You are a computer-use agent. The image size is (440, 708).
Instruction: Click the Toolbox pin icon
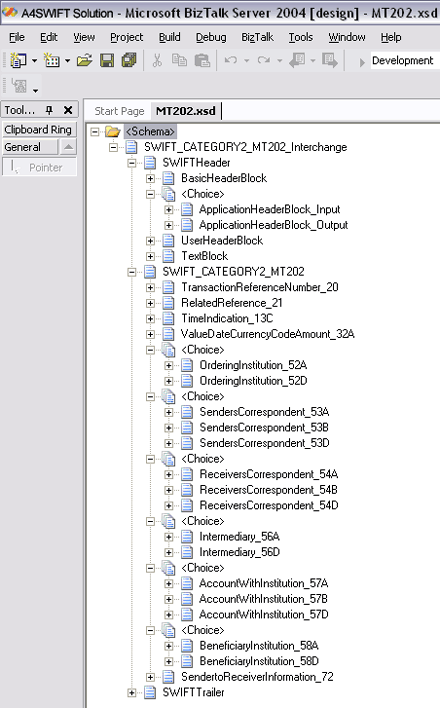tap(49, 110)
